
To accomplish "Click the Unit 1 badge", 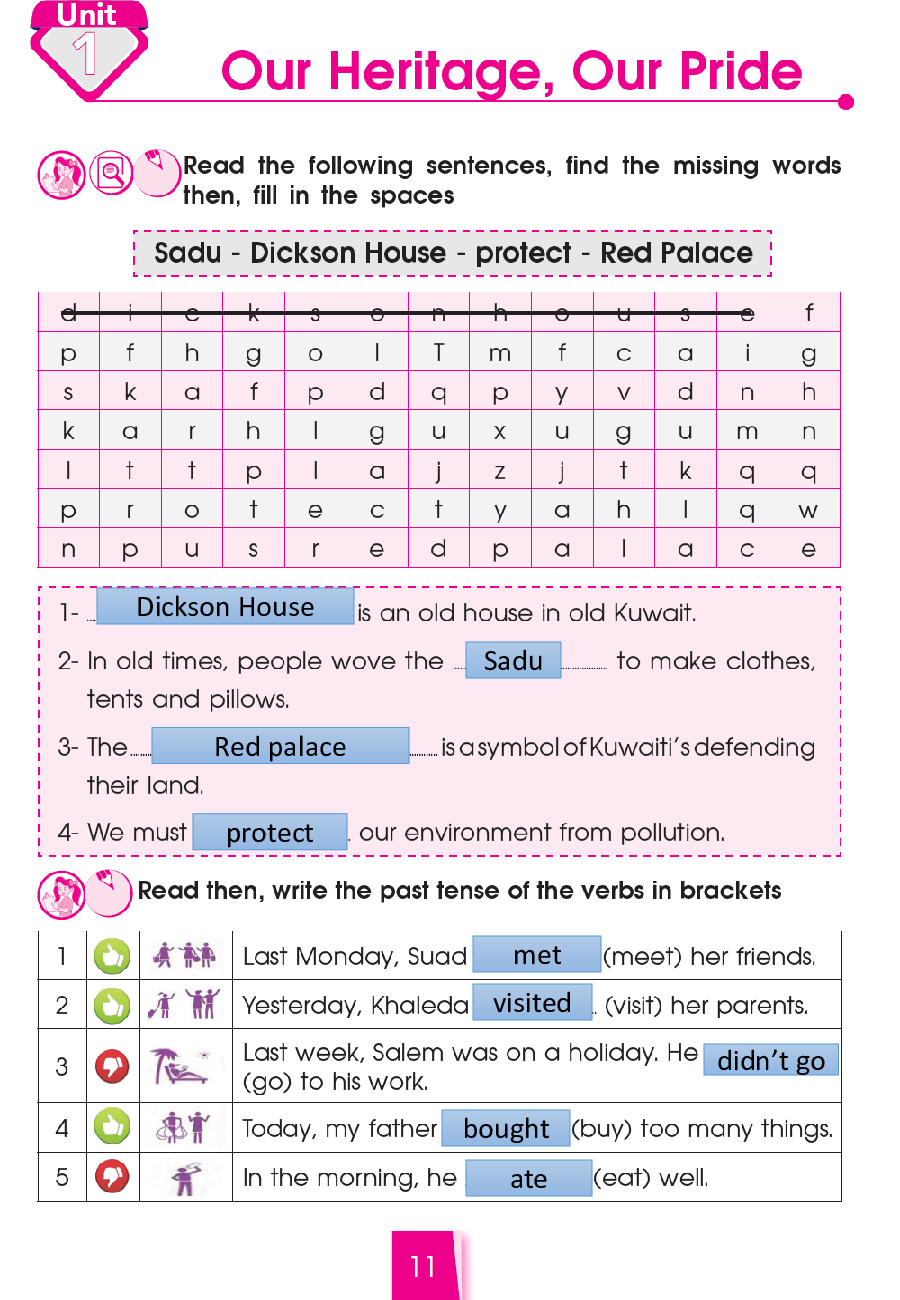I will point(89,48).
